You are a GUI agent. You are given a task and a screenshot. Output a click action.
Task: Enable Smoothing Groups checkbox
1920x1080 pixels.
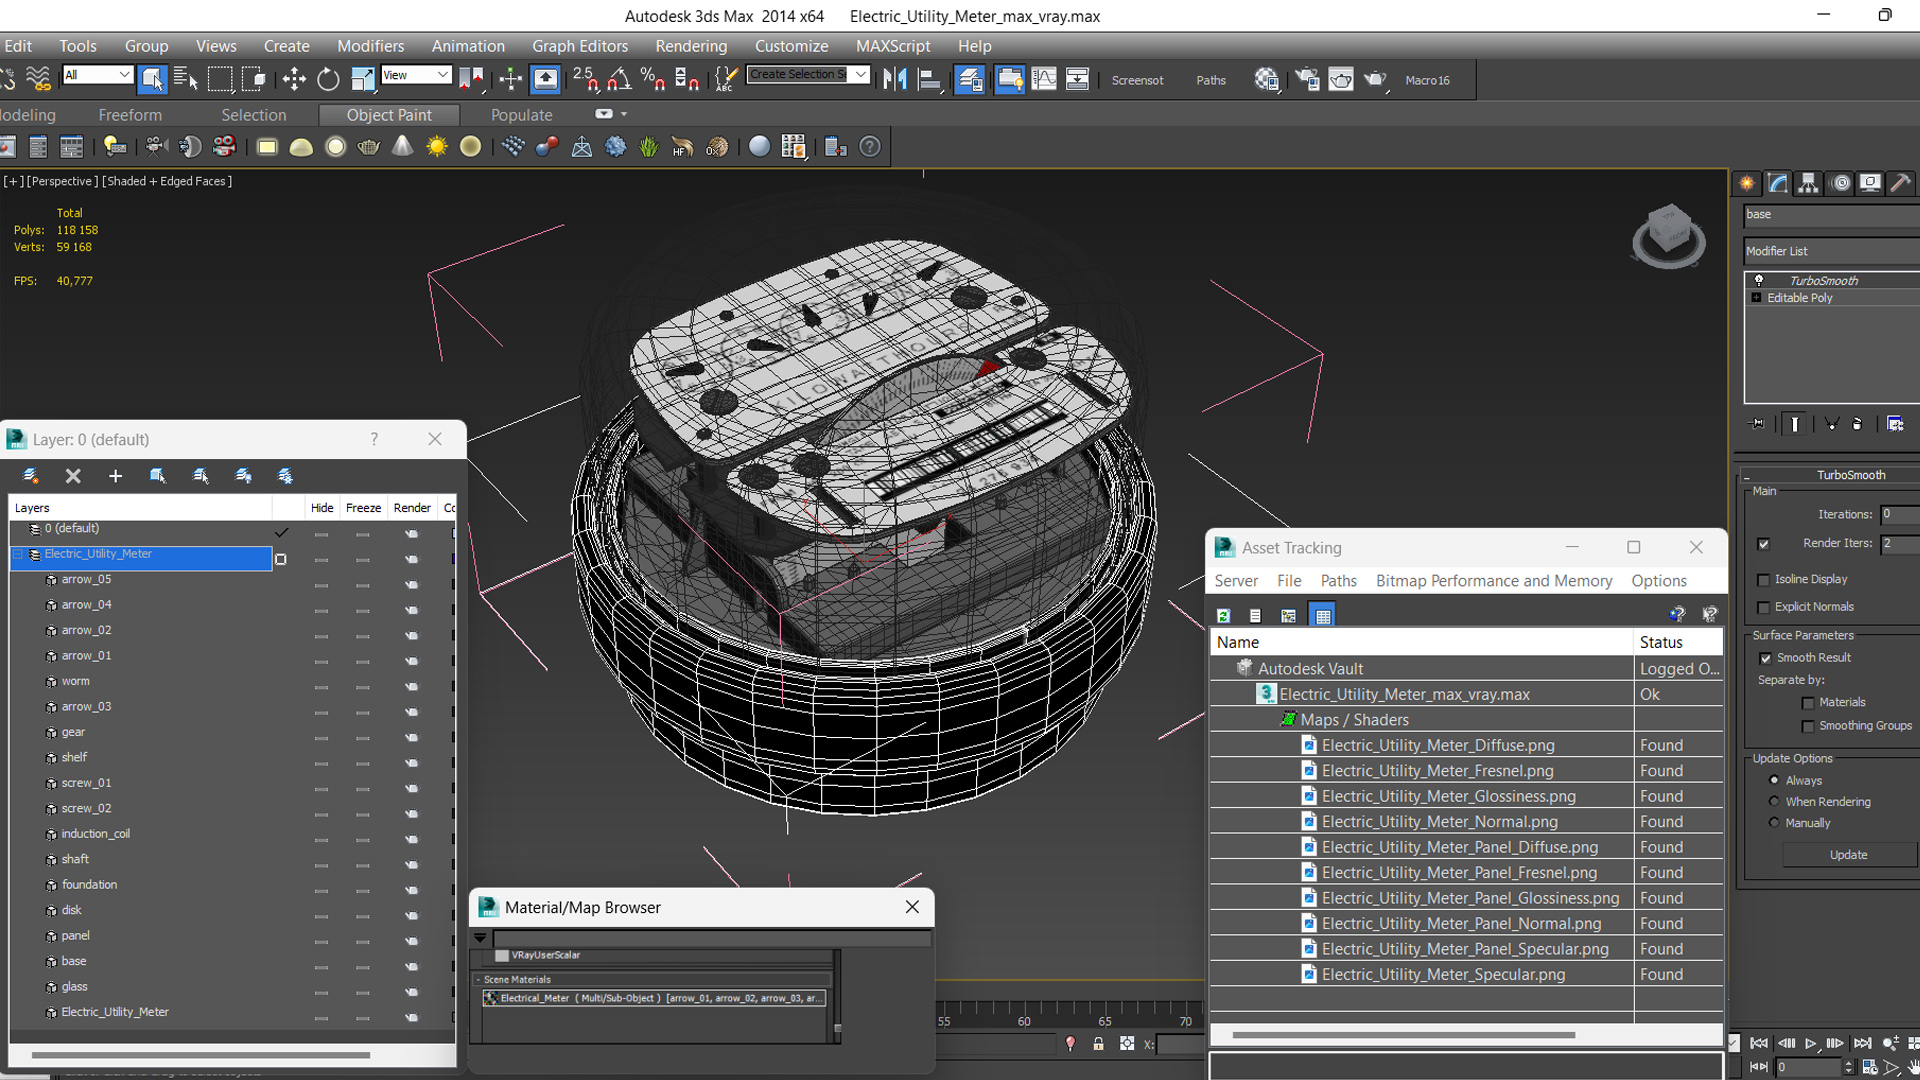point(1808,726)
